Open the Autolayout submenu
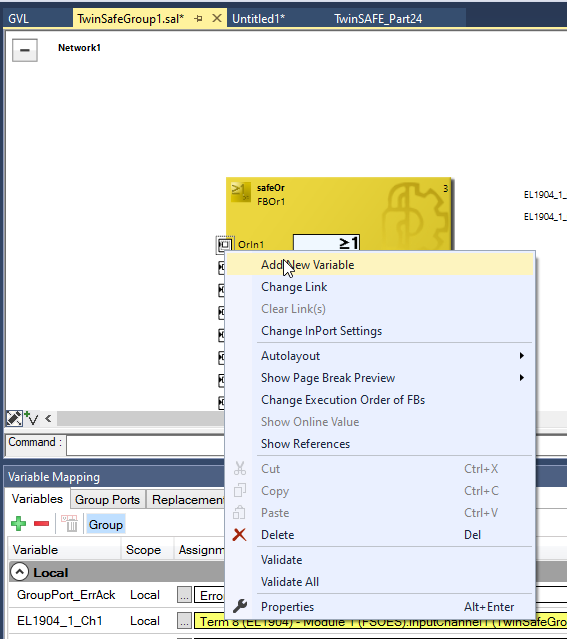The image size is (567, 639). 380,356
